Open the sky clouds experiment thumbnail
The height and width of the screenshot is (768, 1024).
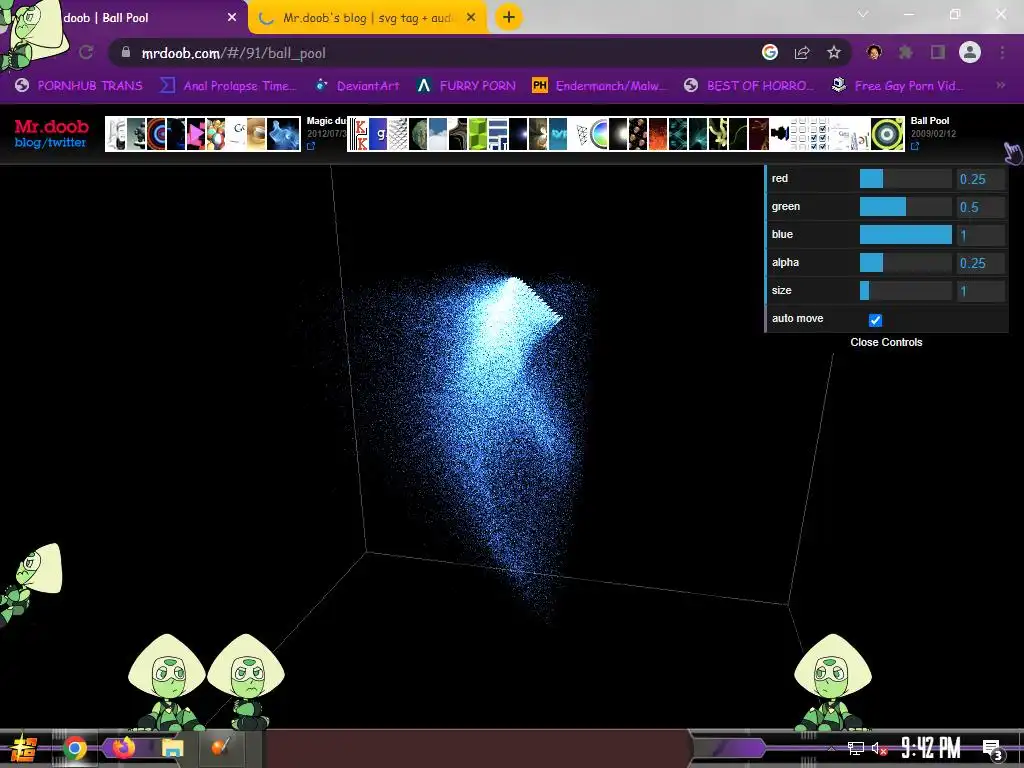[438, 134]
